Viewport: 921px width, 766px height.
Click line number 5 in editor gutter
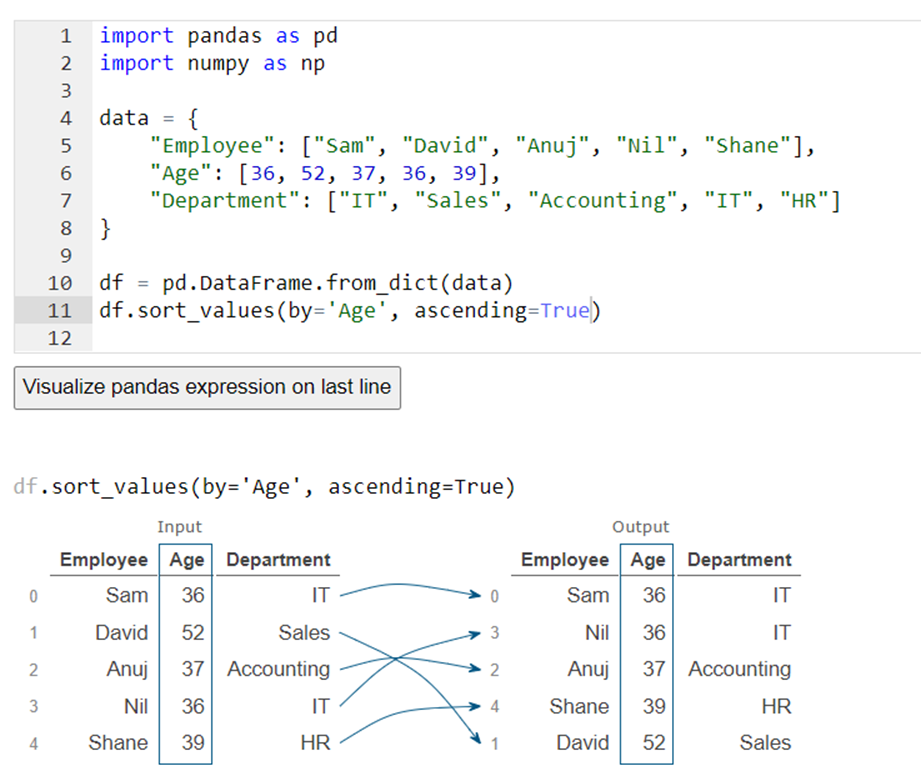(66, 146)
